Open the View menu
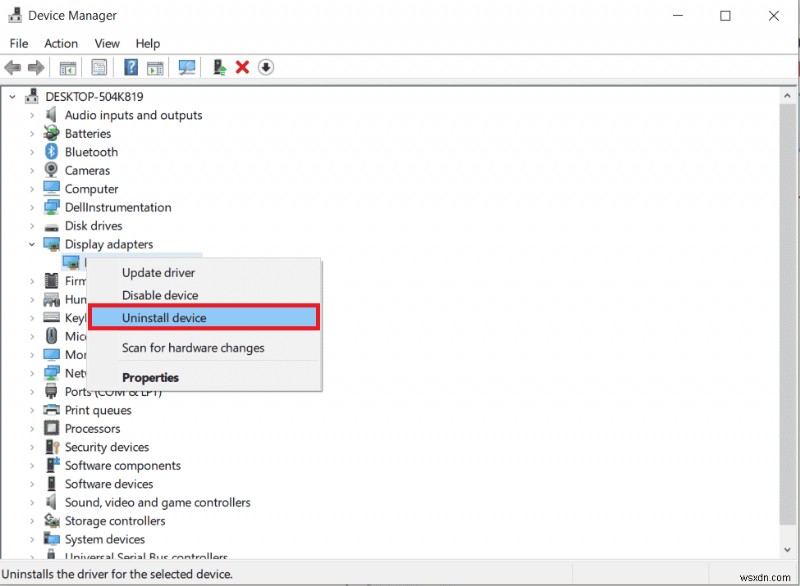 (107, 43)
